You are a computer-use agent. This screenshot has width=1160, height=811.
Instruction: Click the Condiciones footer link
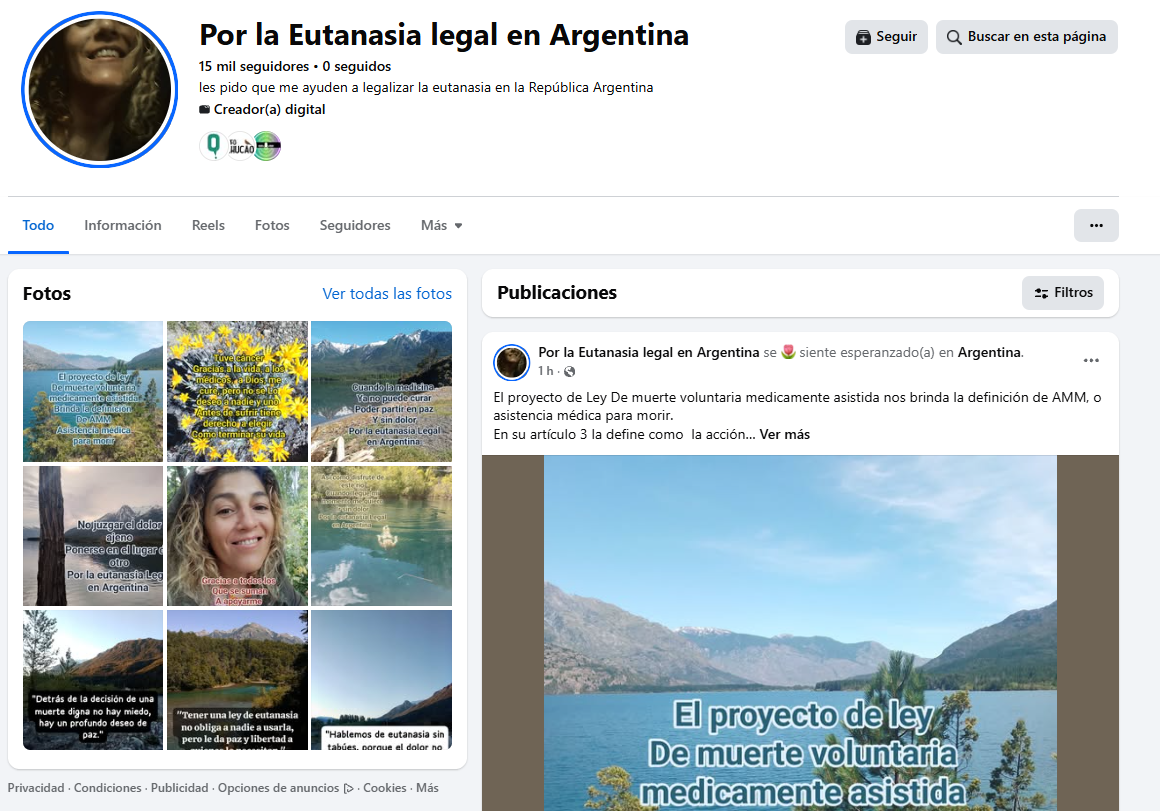pos(107,788)
